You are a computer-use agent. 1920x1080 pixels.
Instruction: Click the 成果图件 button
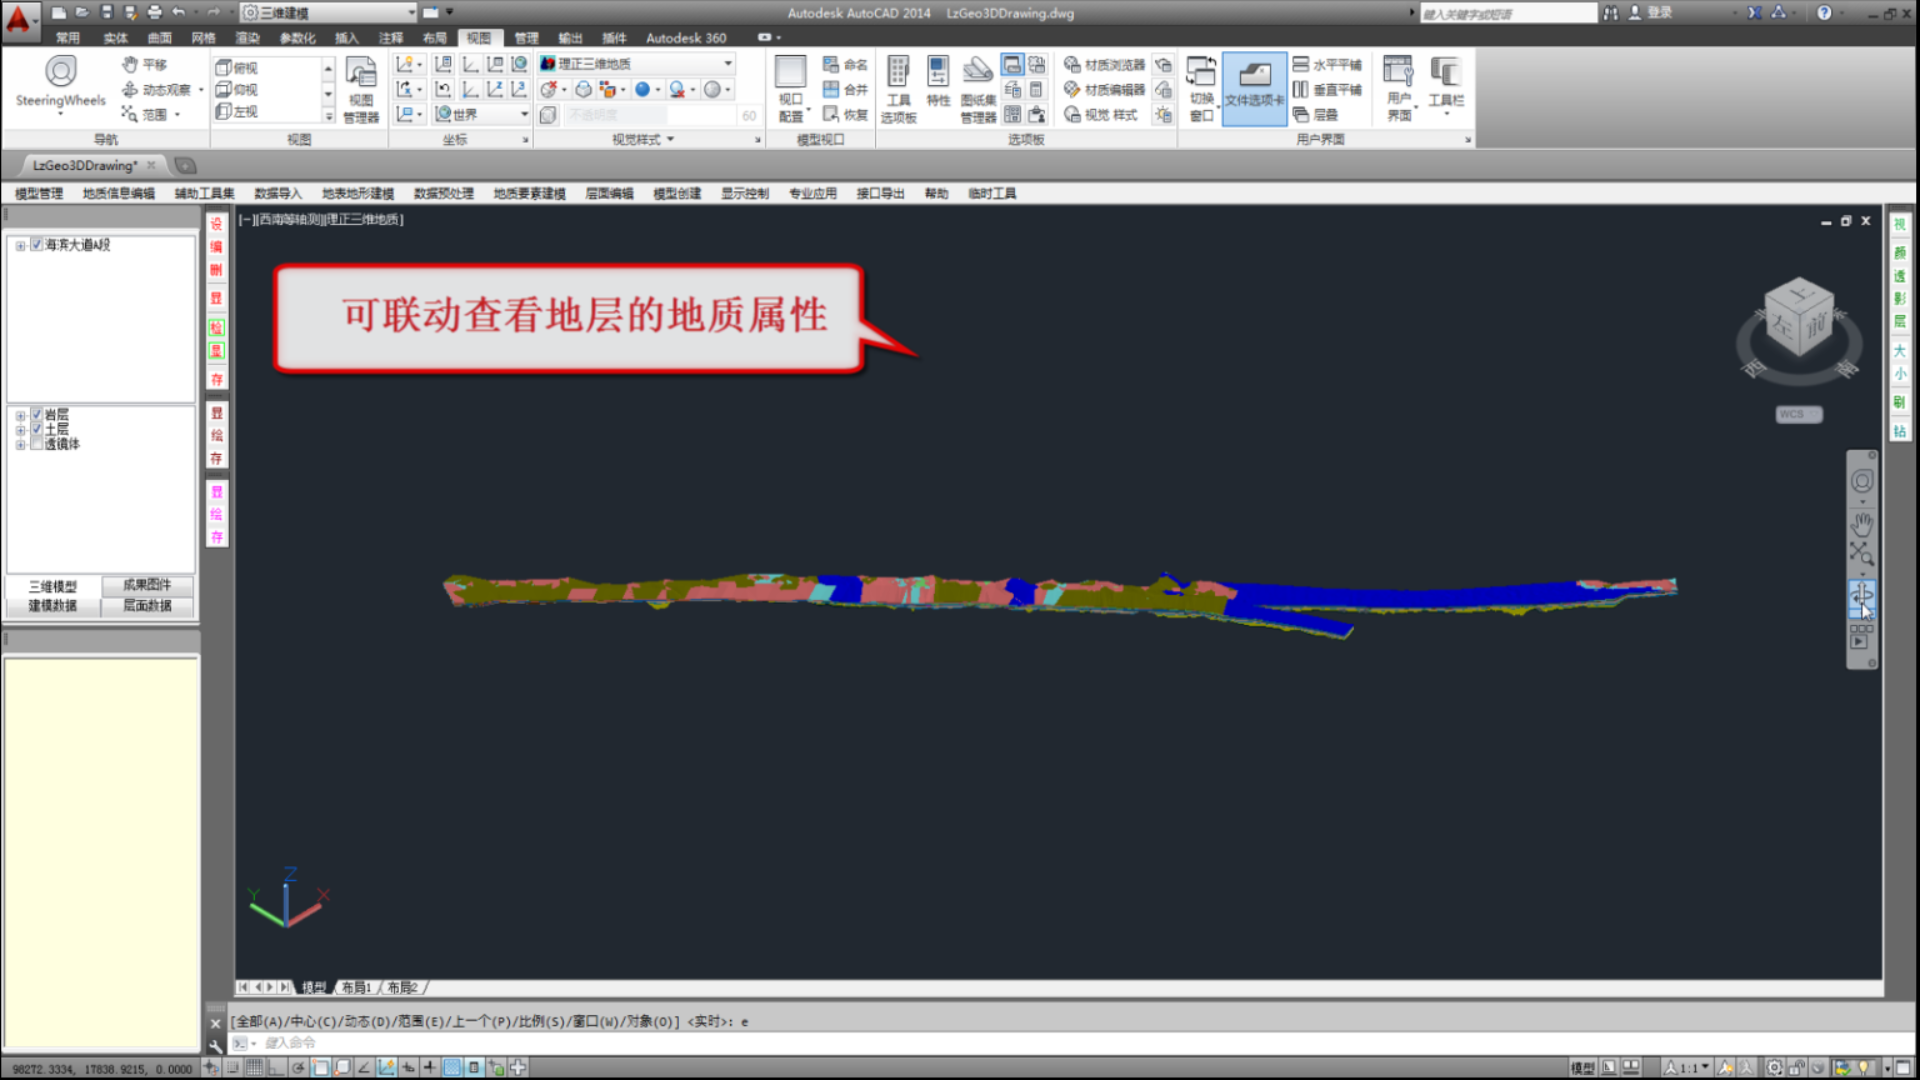(x=147, y=585)
